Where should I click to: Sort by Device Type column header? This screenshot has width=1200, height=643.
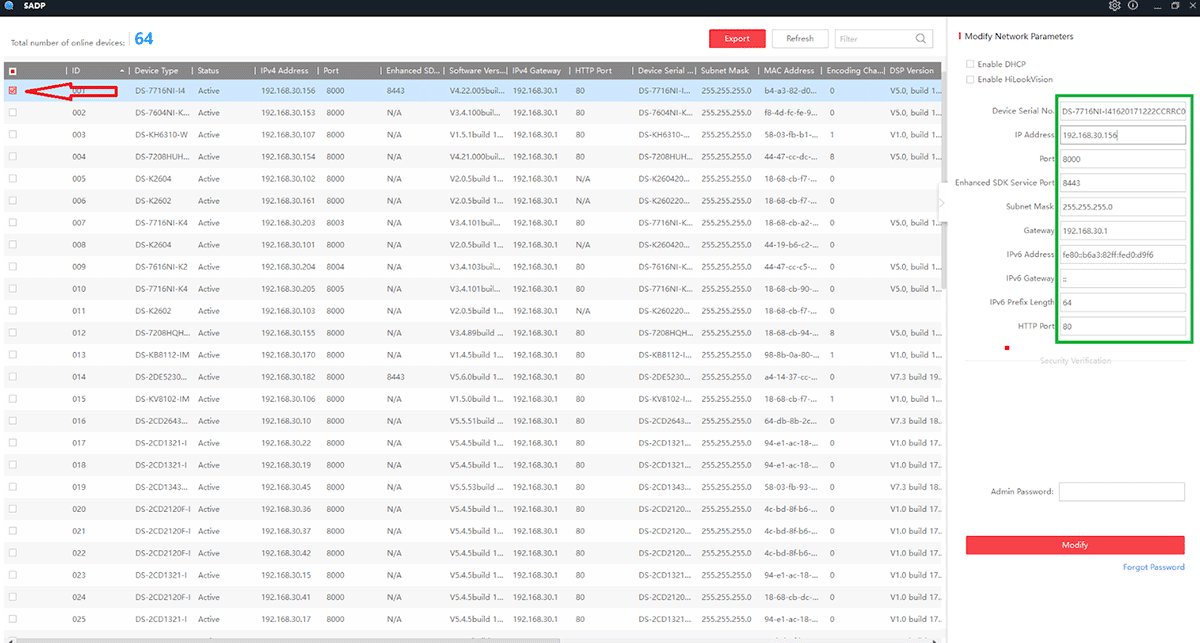coord(156,71)
